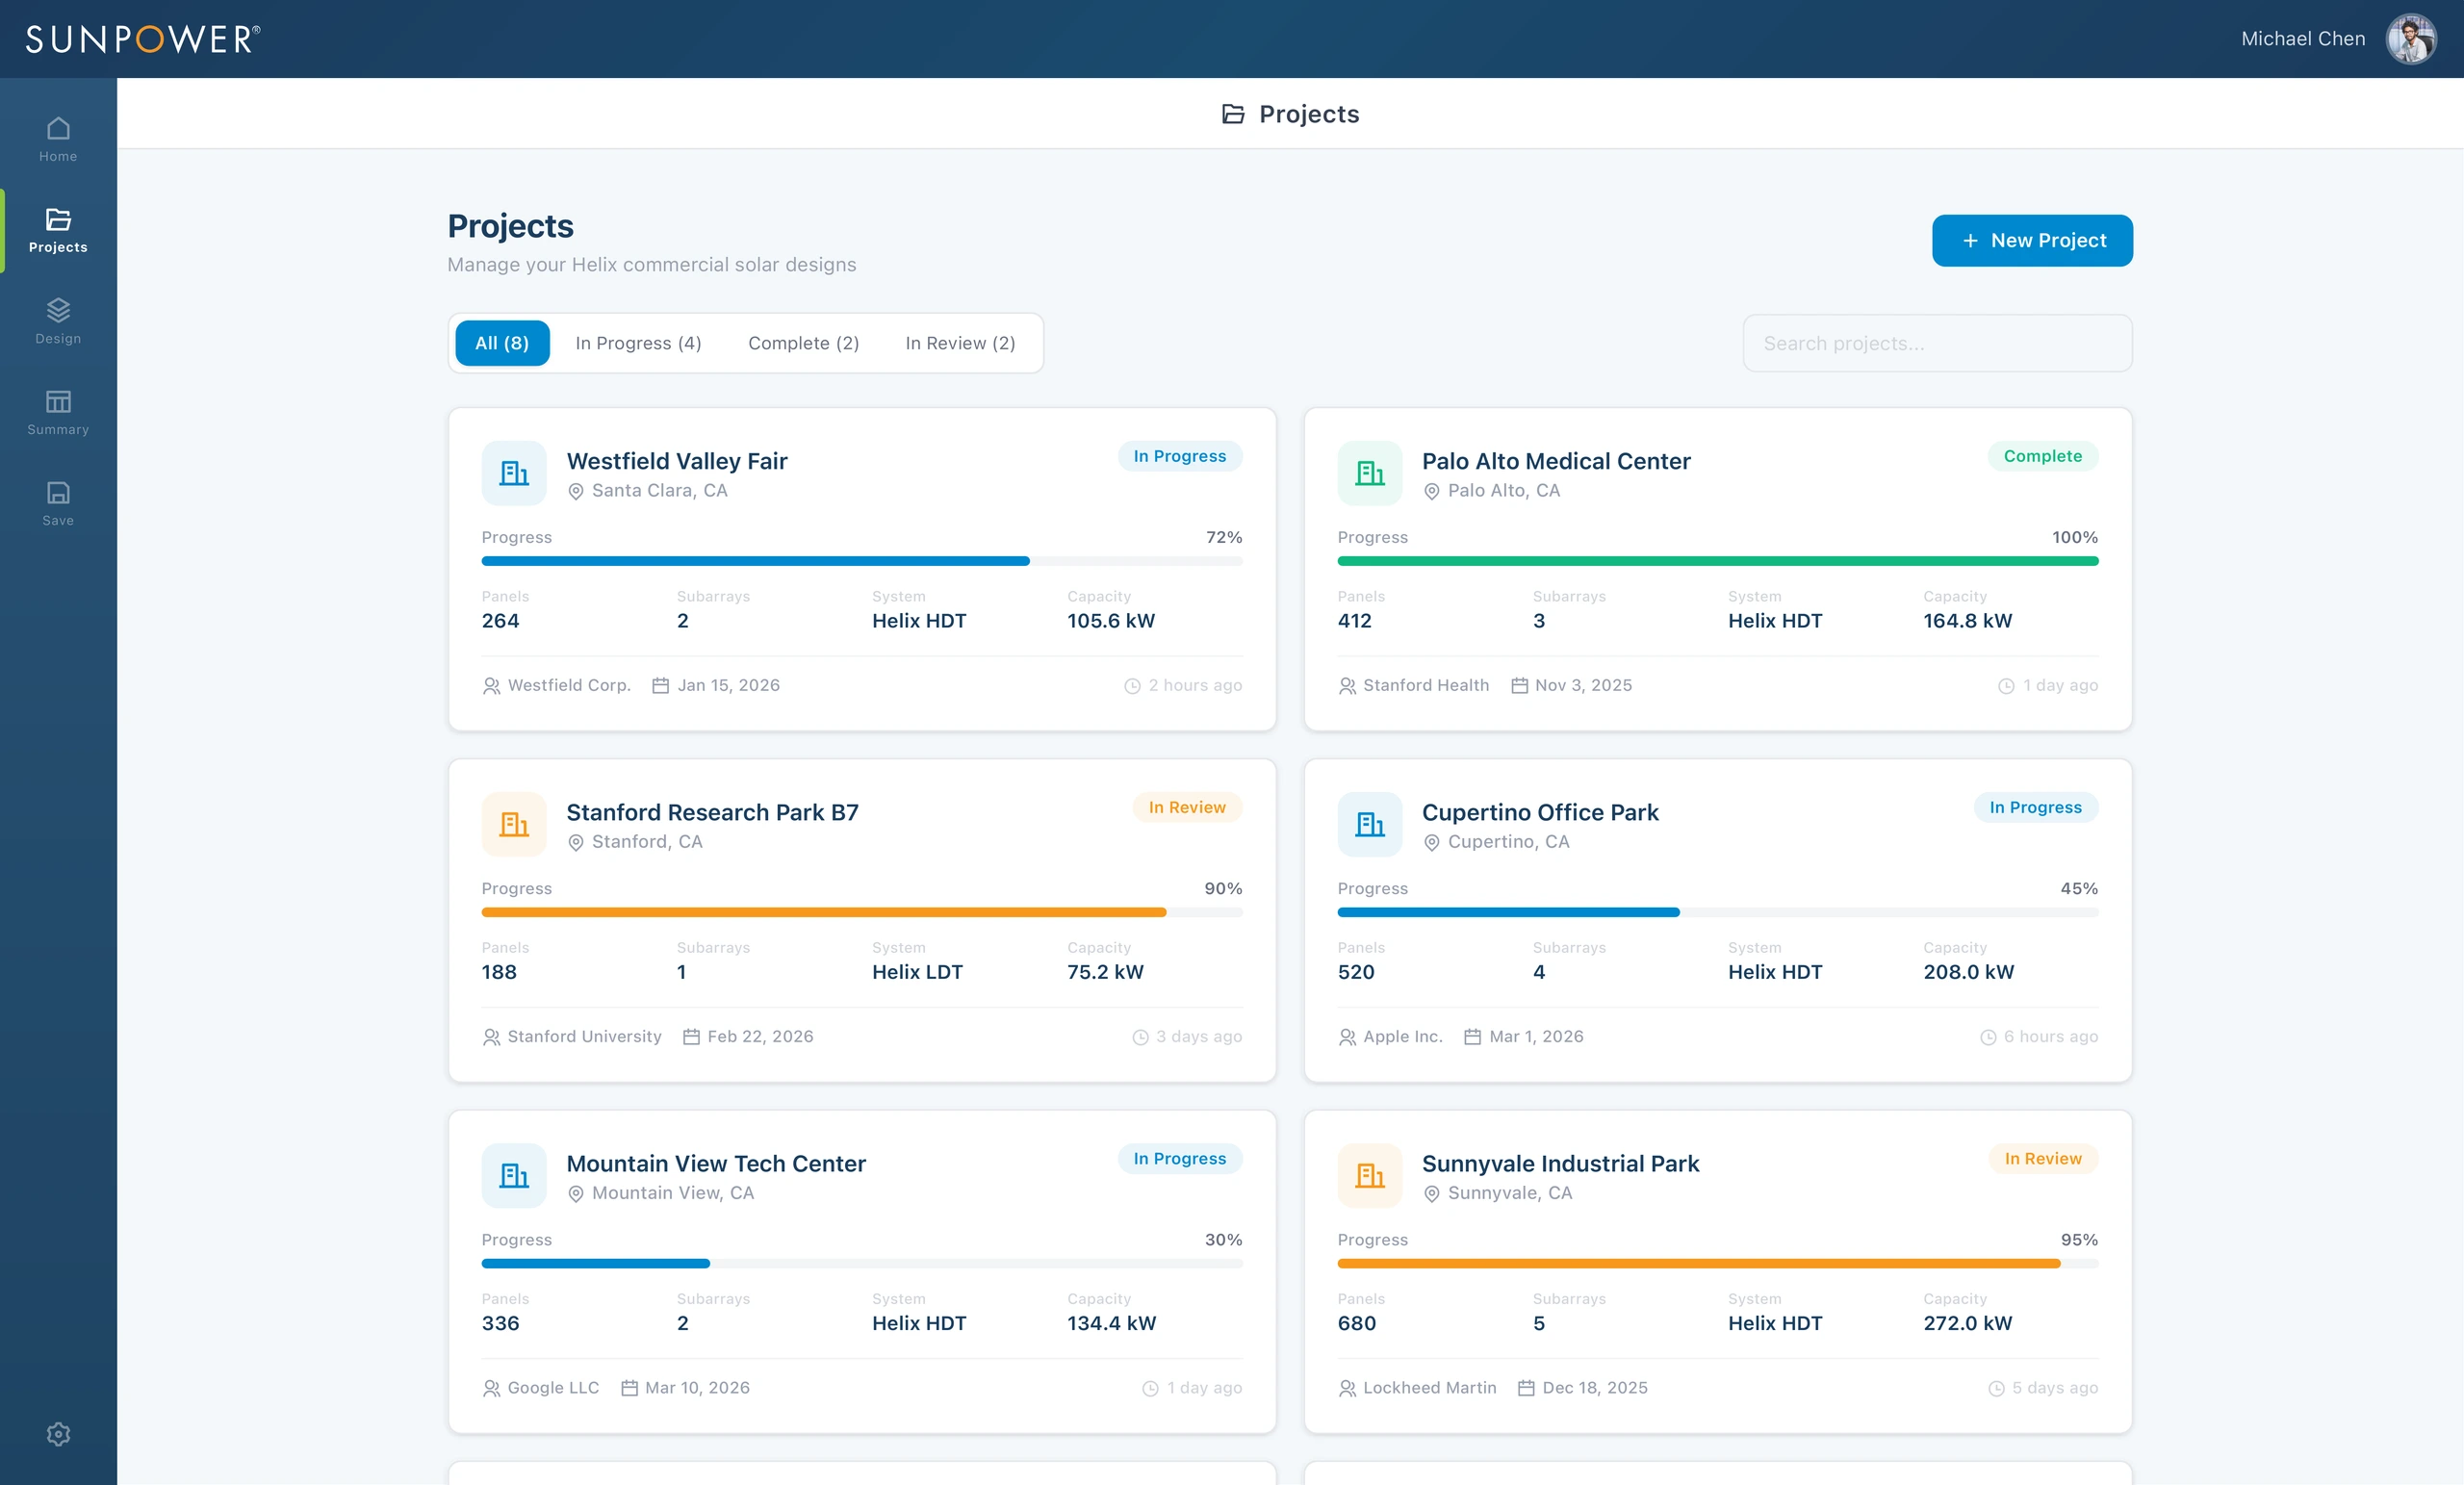Select the All (8) filter tab
The width and height of the screenshot is (2464, 1485).
point(502,343)
